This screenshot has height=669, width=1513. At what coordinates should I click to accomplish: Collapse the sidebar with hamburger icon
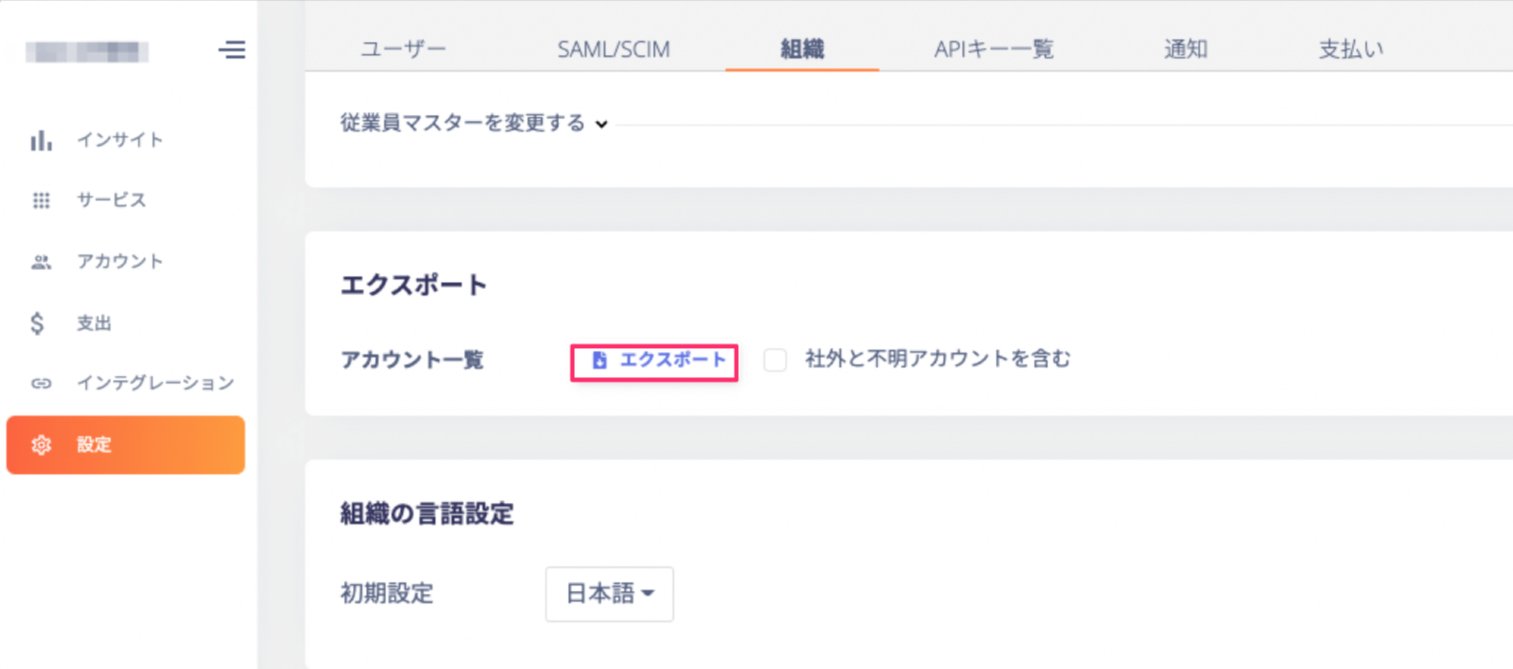coord(231,49)
